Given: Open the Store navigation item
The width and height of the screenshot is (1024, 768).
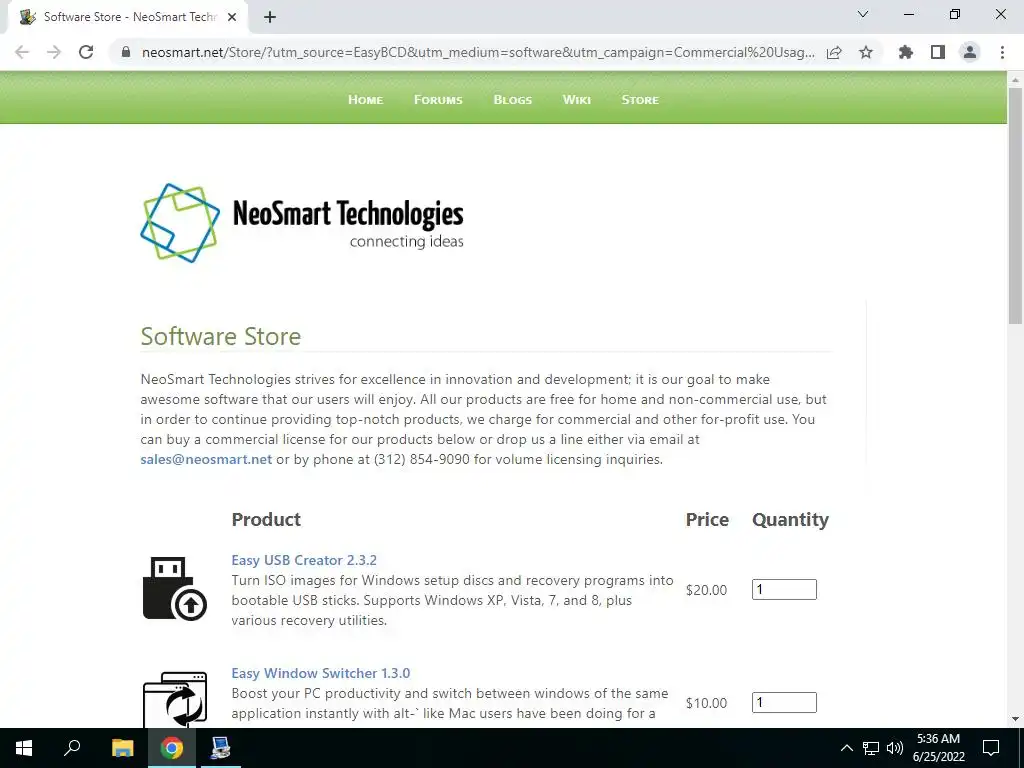Looking at the screenshot, I should (640, 99).
